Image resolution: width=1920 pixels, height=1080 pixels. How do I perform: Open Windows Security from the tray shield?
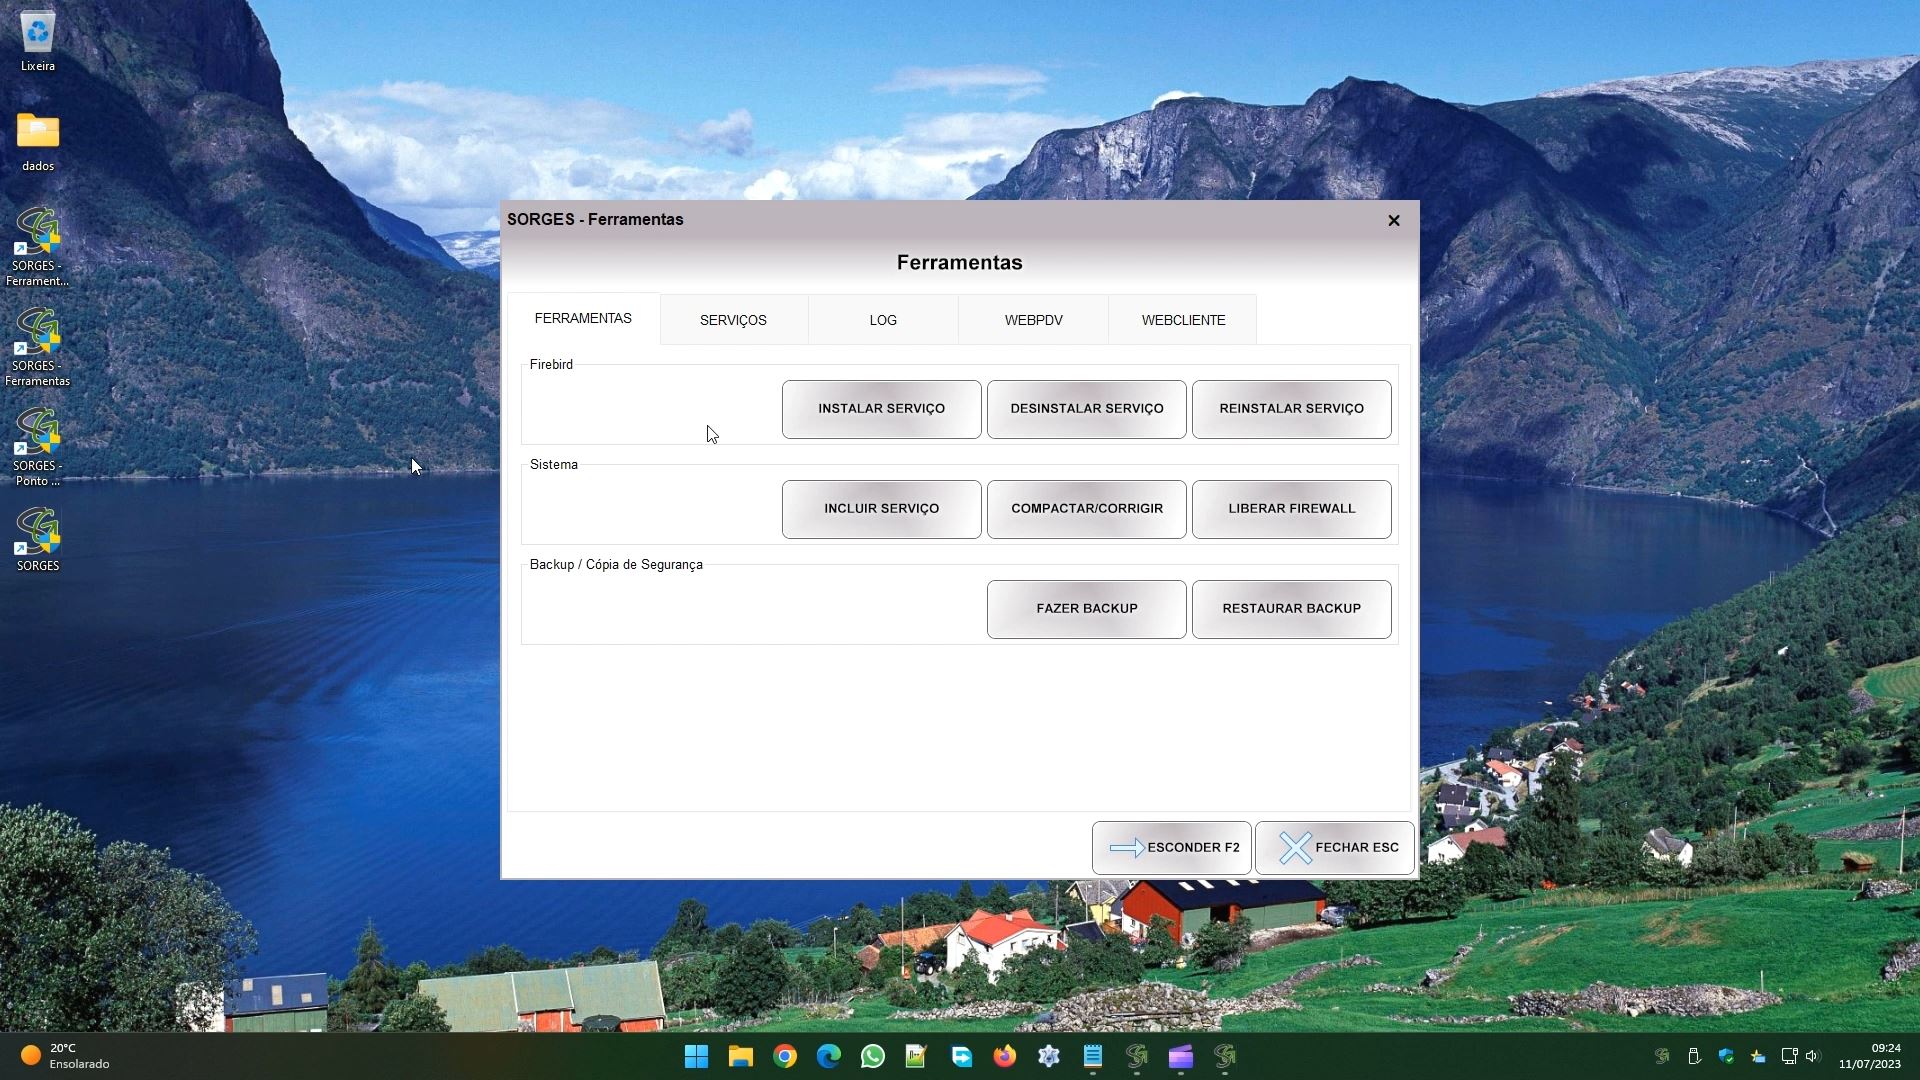[x=1726, y=1056]
